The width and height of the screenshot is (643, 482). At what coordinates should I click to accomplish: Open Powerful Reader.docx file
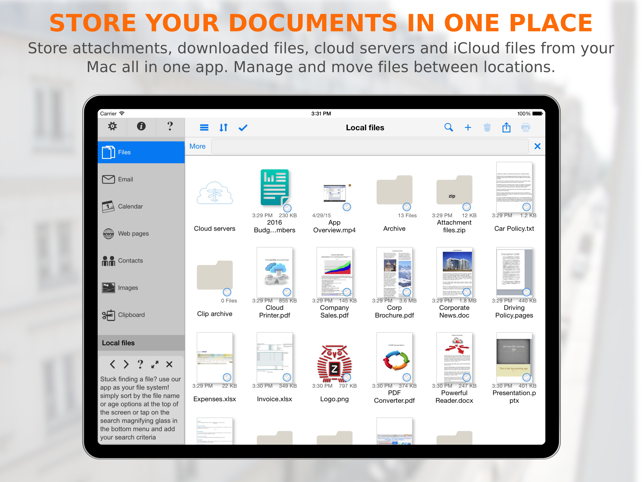(454, 368)
